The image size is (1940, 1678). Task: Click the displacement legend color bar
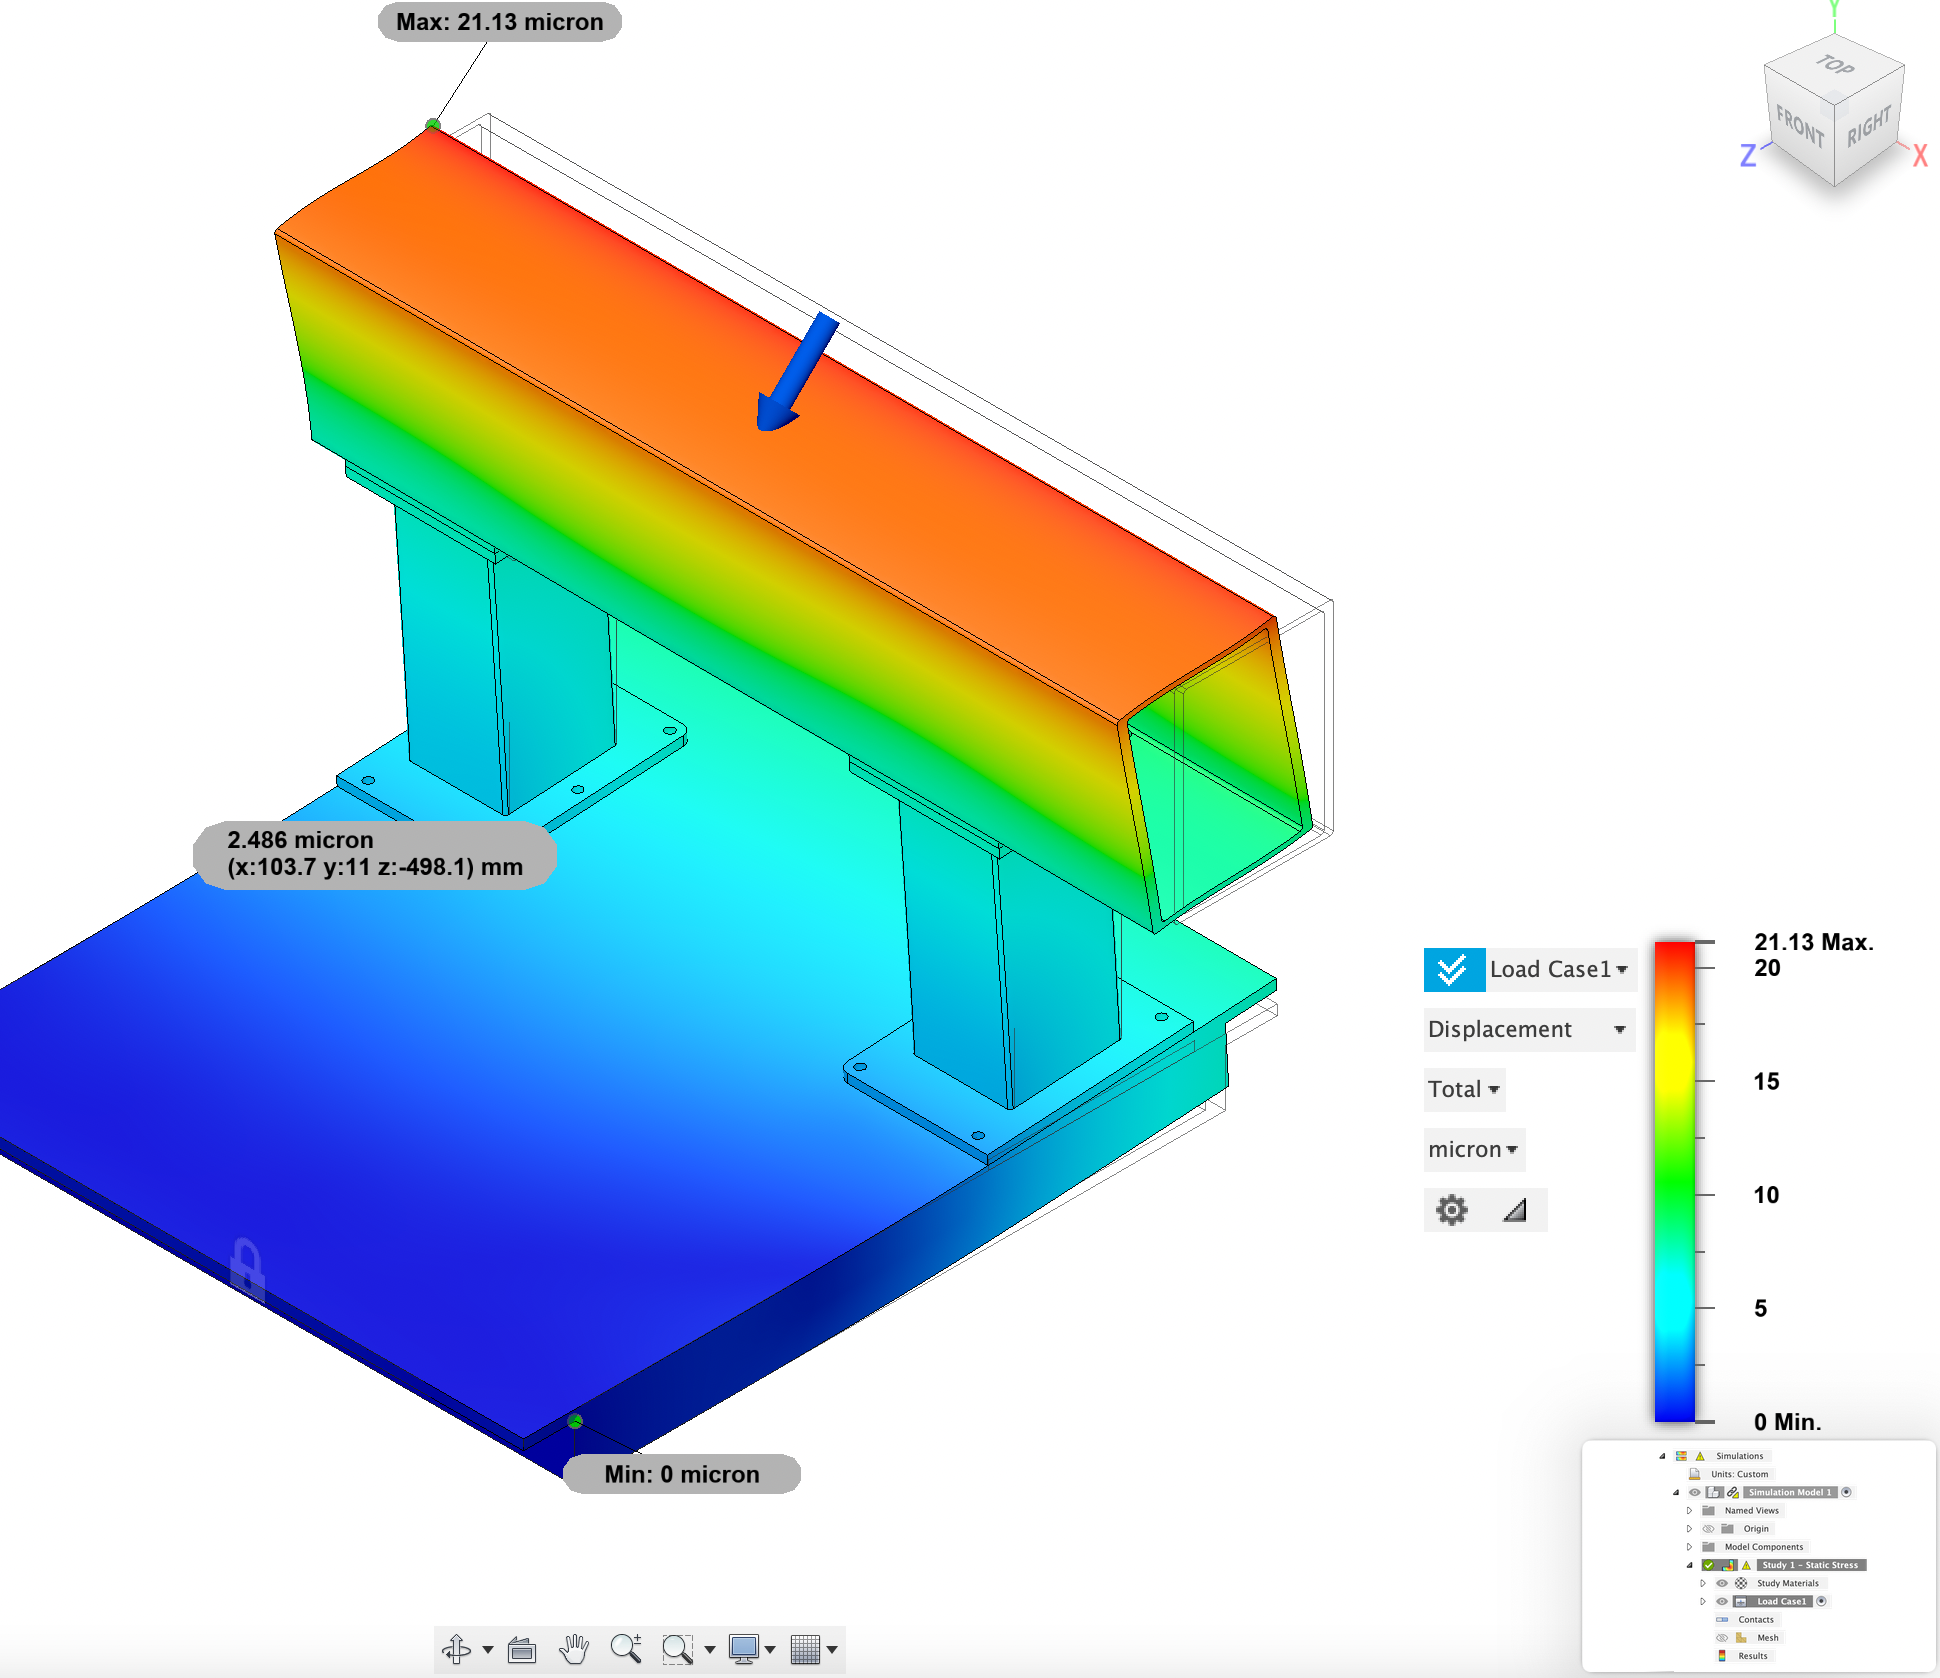coord(1674,1180)
